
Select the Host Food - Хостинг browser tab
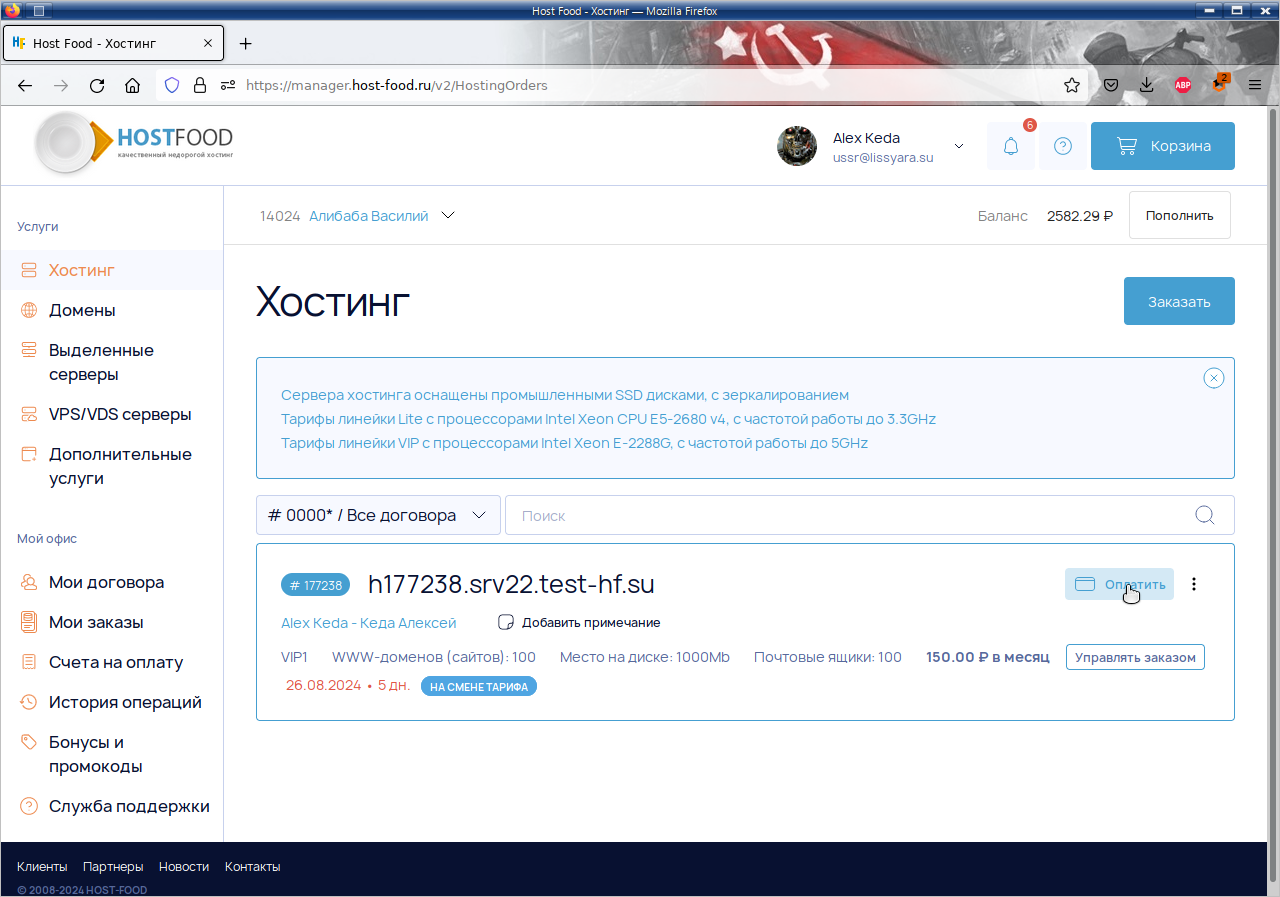[115, 44]
